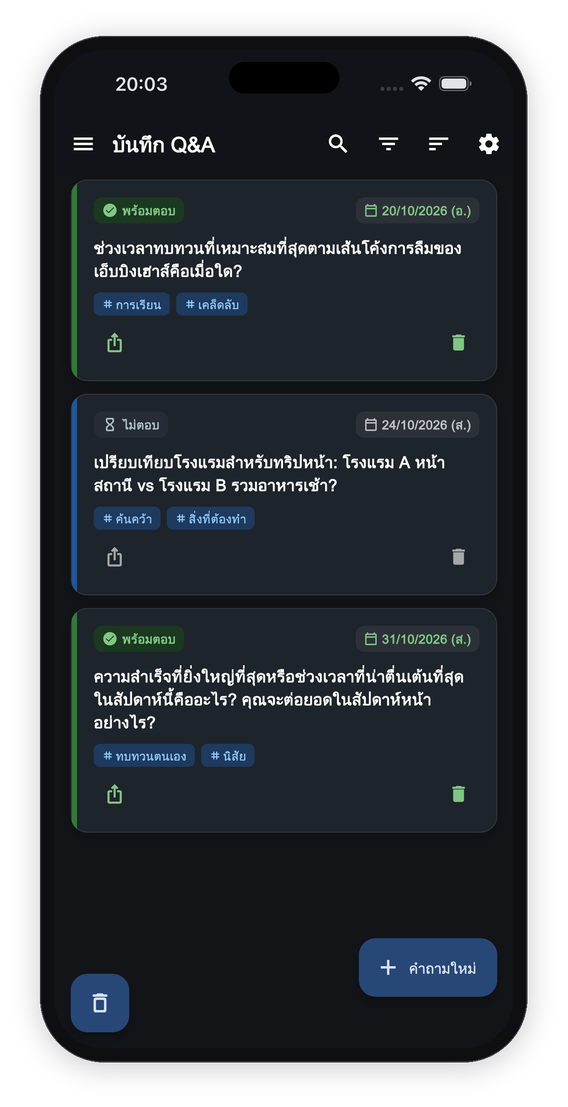Viewport: 568px width, 1107px height.
Task: Open the hamburger navigation menu
Action: pyautogui.click(x=83, y=145)
